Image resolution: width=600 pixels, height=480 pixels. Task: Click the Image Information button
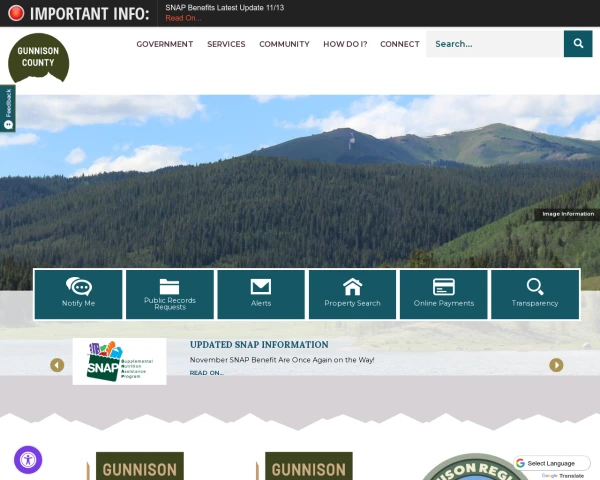click(x=568, y=214)
